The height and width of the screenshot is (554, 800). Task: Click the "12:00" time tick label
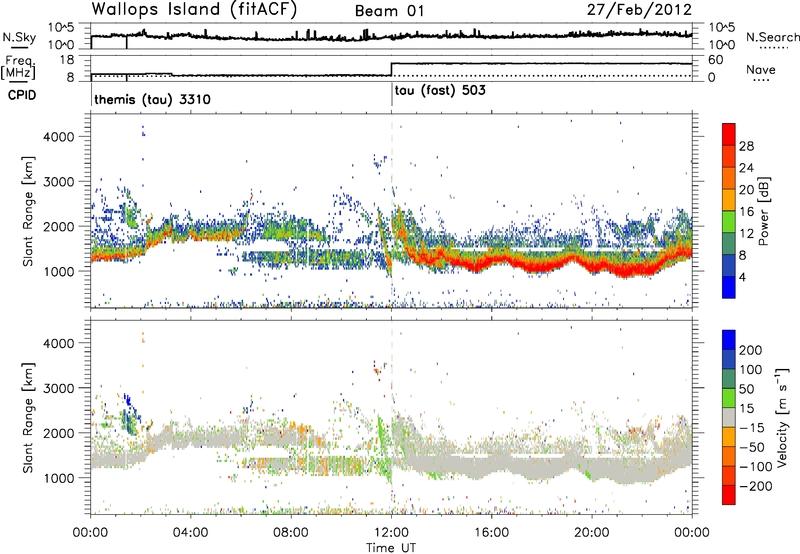coord(391,533)
